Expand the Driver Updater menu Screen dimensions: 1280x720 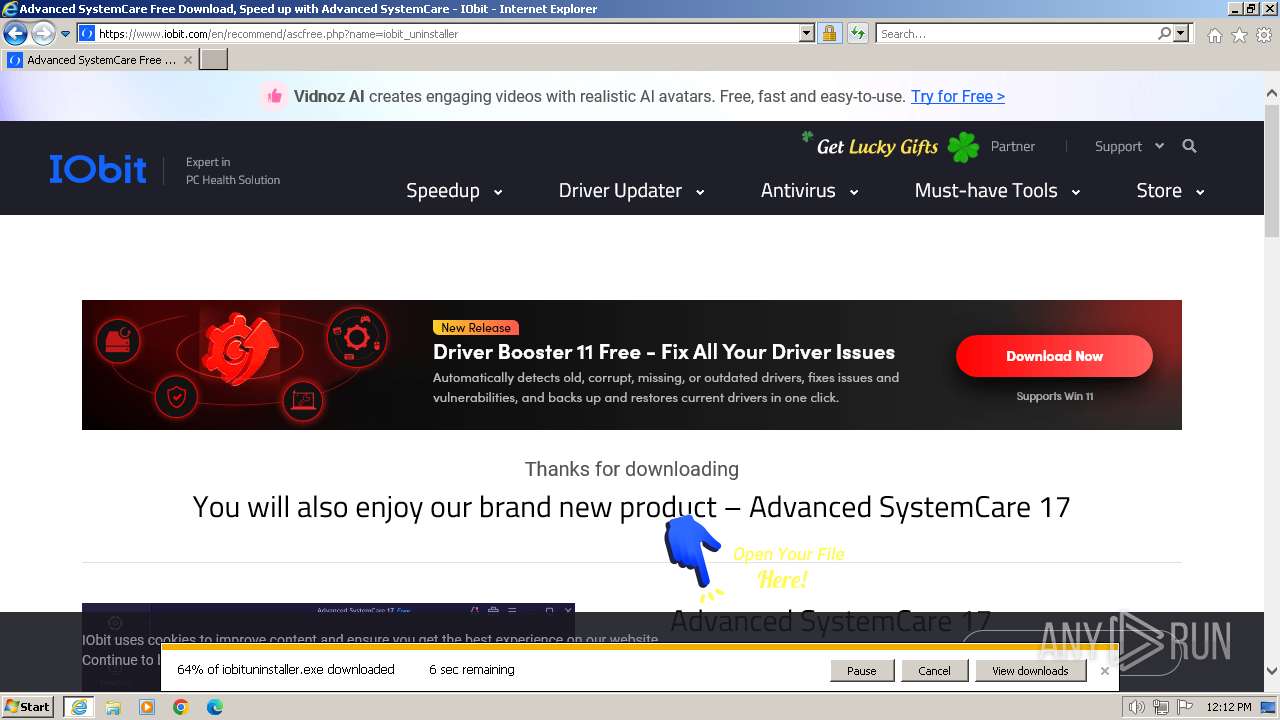631,190
